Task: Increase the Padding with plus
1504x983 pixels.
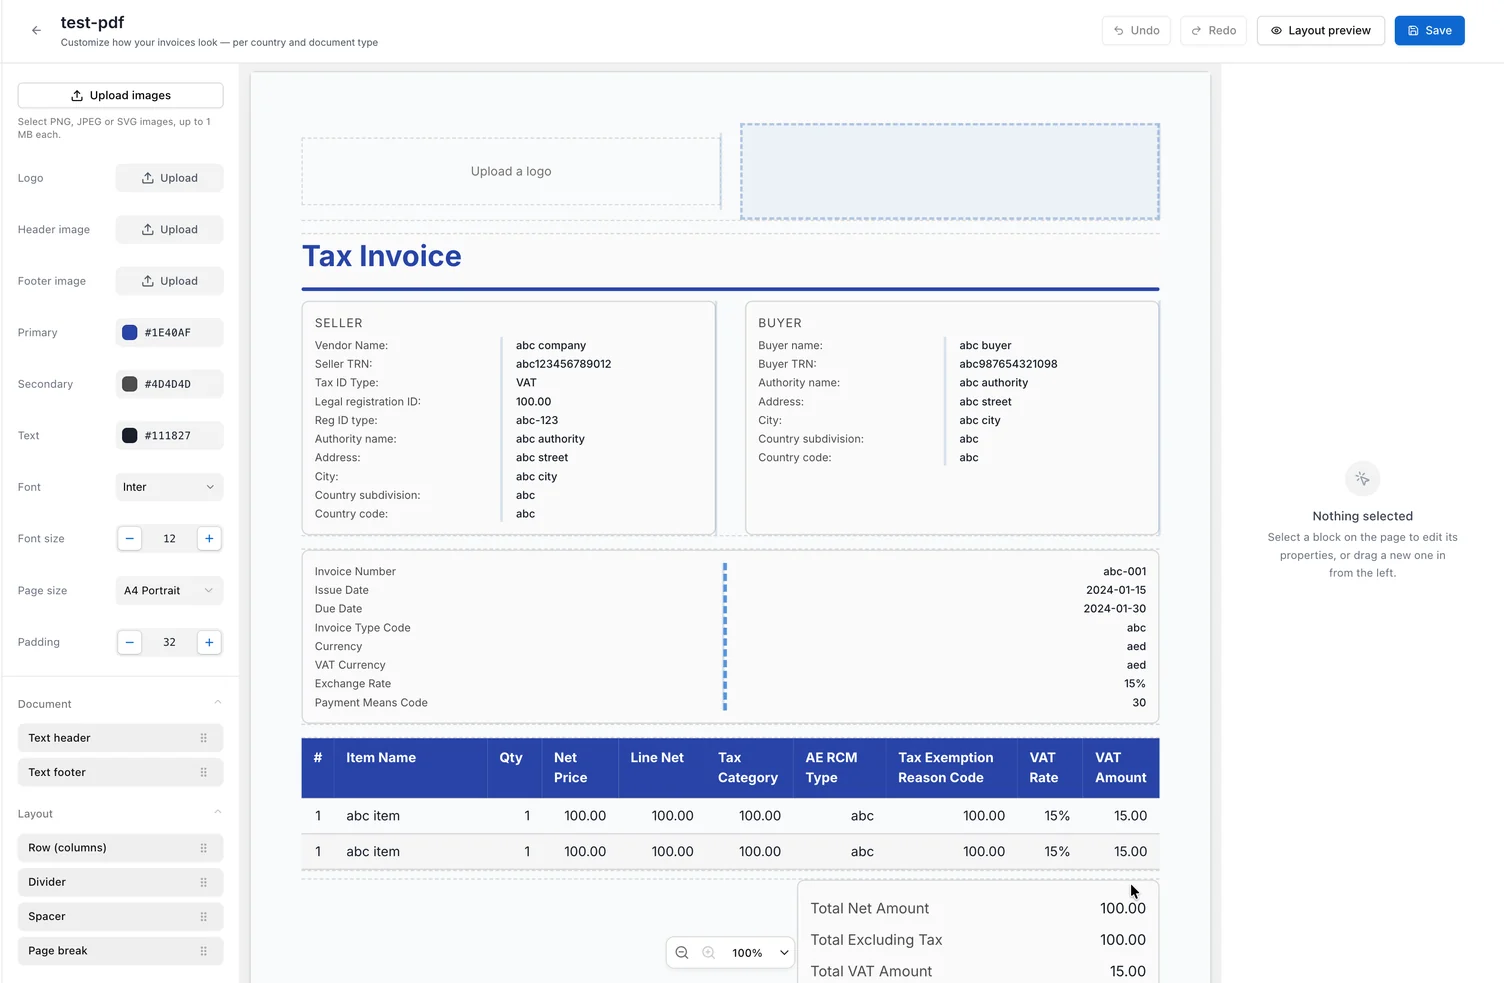Action: (209, 642)
